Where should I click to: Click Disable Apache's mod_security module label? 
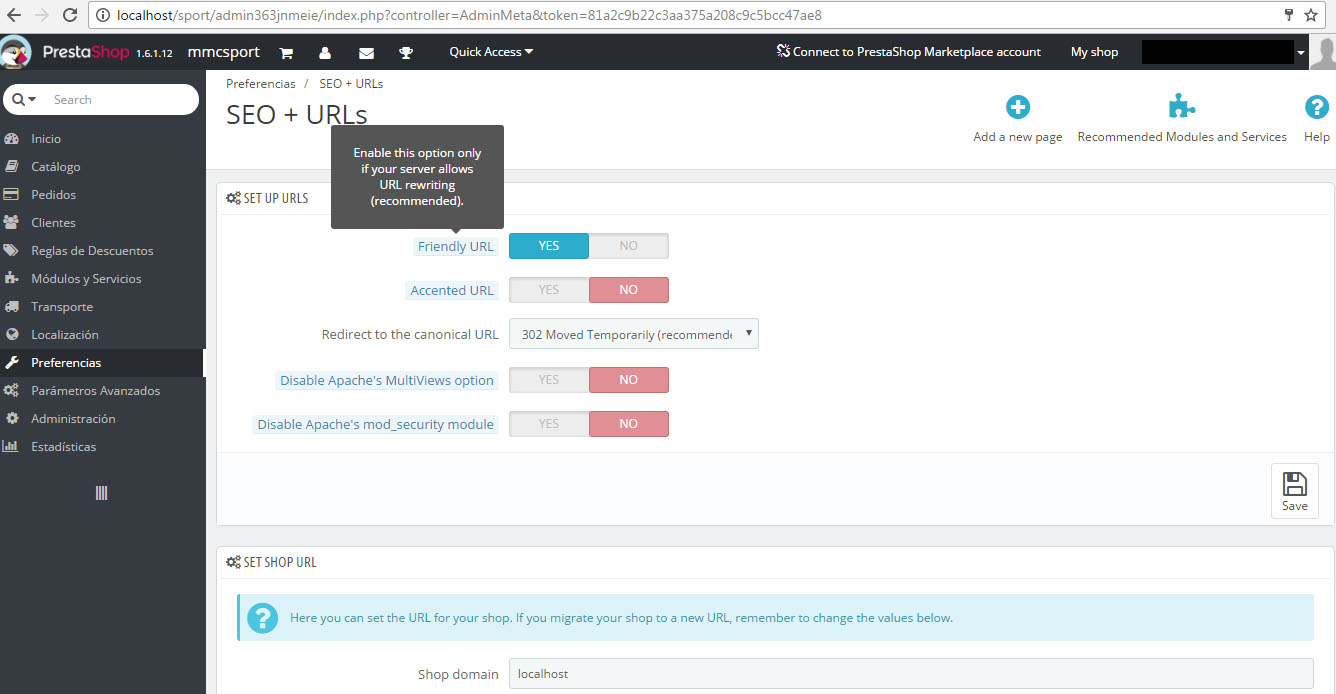pos(376,425)
